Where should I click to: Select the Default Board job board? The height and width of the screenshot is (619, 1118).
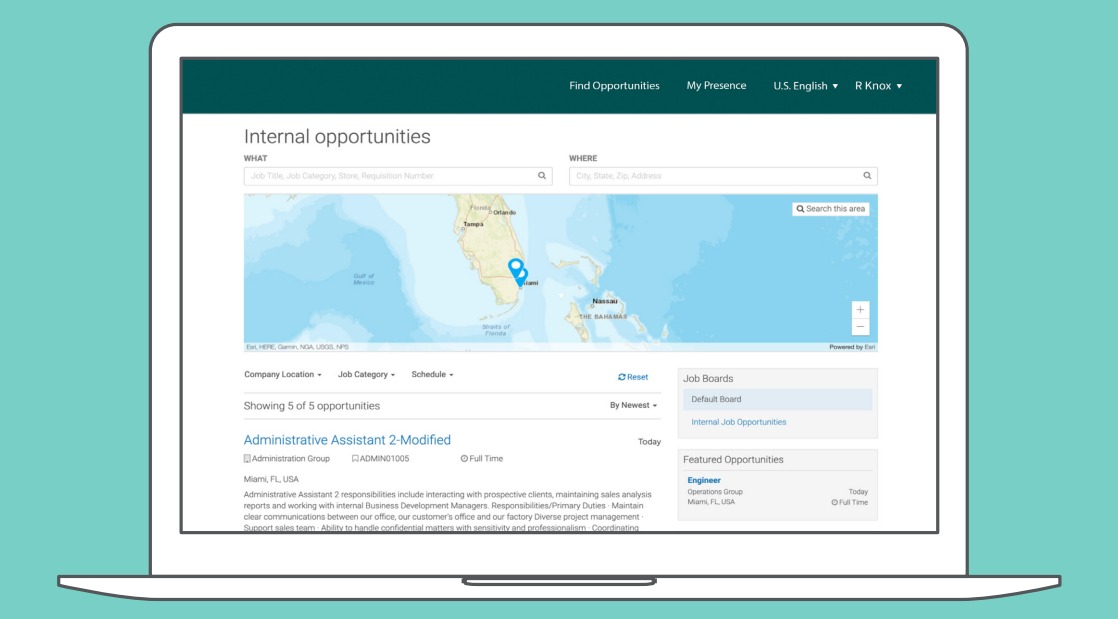[716, 399]
